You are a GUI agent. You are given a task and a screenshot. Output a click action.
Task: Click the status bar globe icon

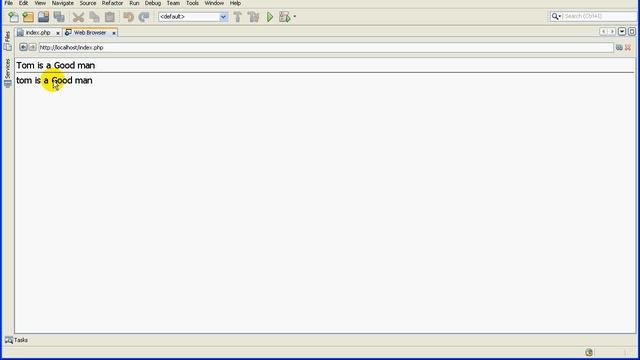pos(589,352)
